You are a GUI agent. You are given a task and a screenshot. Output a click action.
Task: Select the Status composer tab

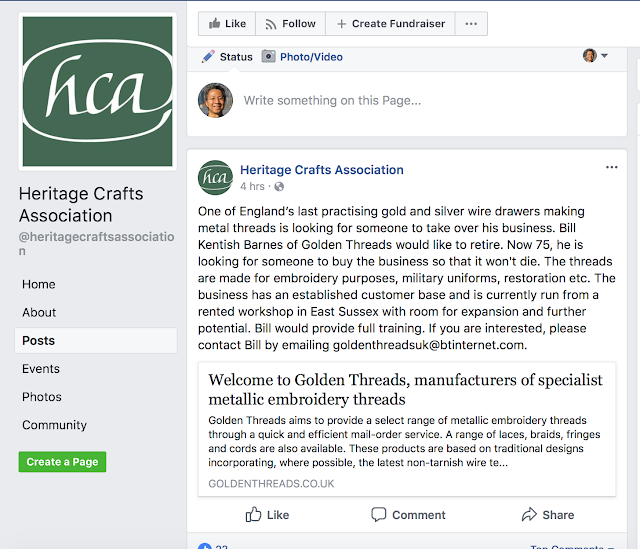point(228,57)
